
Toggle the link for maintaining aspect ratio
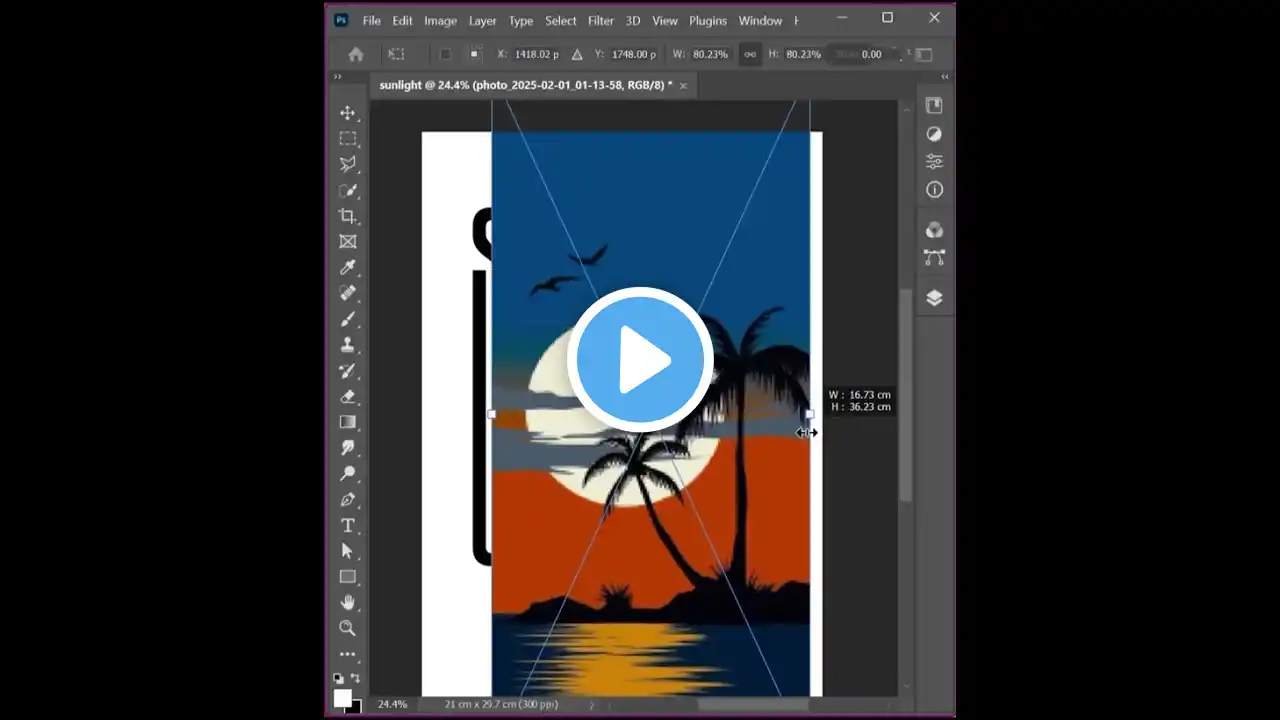pos(749,54)
